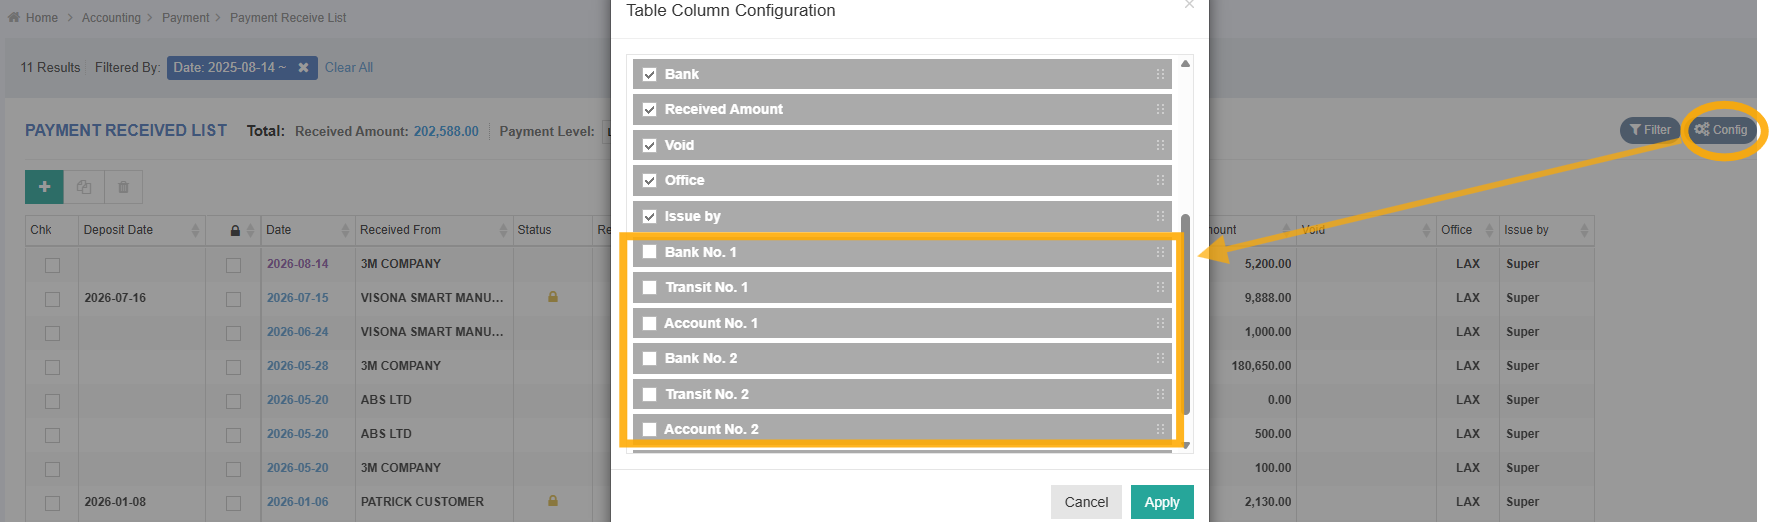Viewport: 1769px width, 522px height.
Task: Click the Clear All link
Action: pos(349,68)
